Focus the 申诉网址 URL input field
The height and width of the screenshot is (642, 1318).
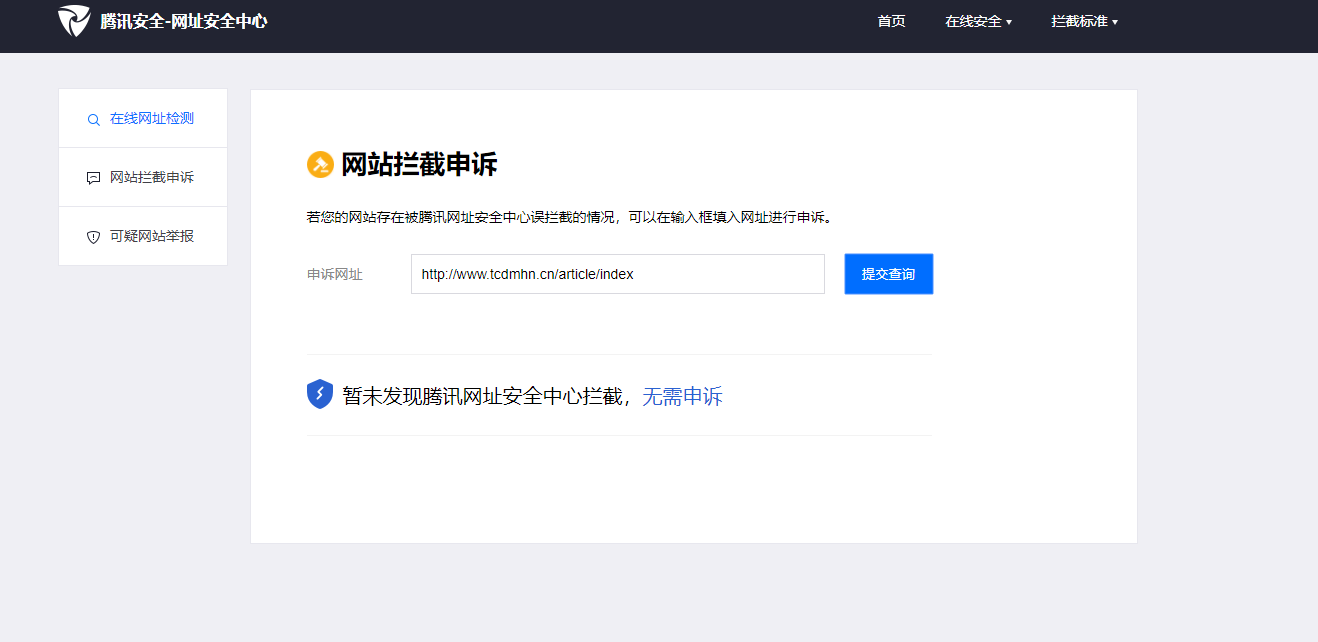pos(618,274)
